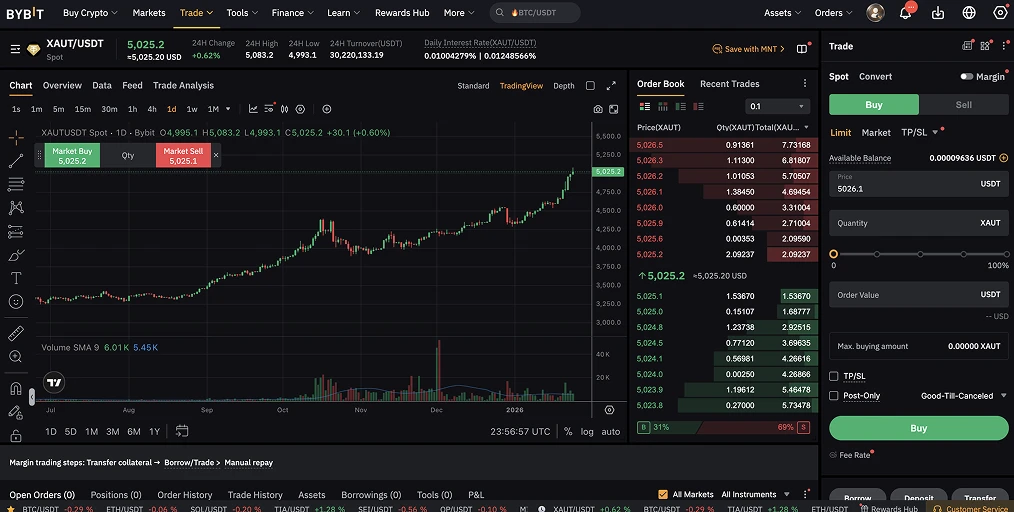
Task: Open the Fee Rate link
Action: [850, 455]
